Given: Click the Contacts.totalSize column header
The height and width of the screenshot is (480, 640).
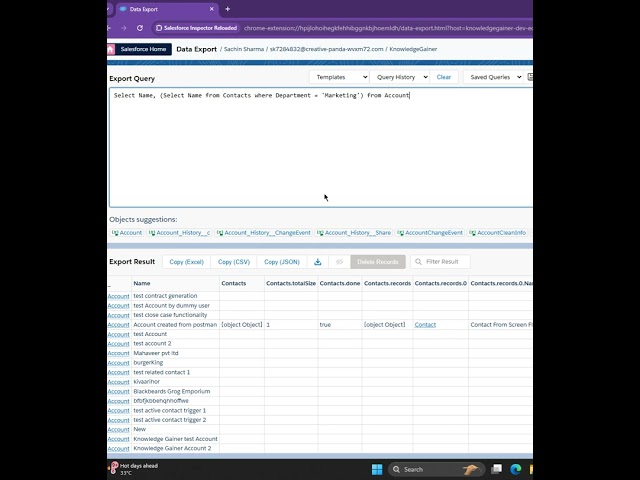Looking at the screenshot, I should click(291, 283).
